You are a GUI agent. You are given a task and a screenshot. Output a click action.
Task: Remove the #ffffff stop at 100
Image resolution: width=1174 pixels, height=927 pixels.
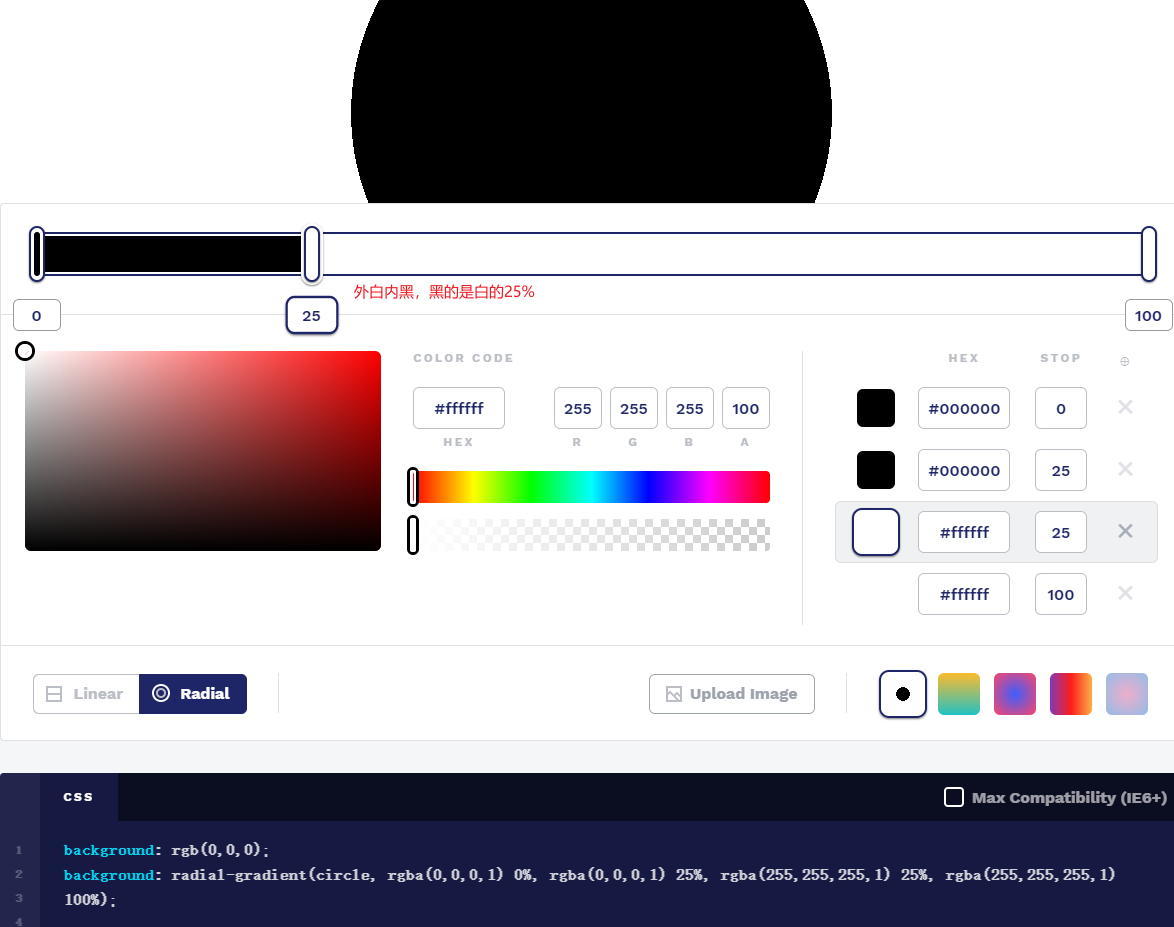(1125, 594)
